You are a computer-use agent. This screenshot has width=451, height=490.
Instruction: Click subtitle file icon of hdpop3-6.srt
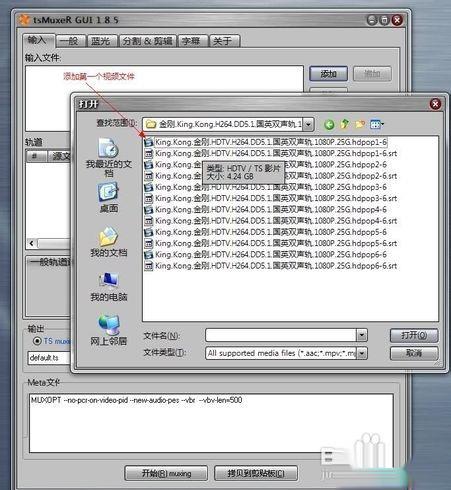coord(149,199)
